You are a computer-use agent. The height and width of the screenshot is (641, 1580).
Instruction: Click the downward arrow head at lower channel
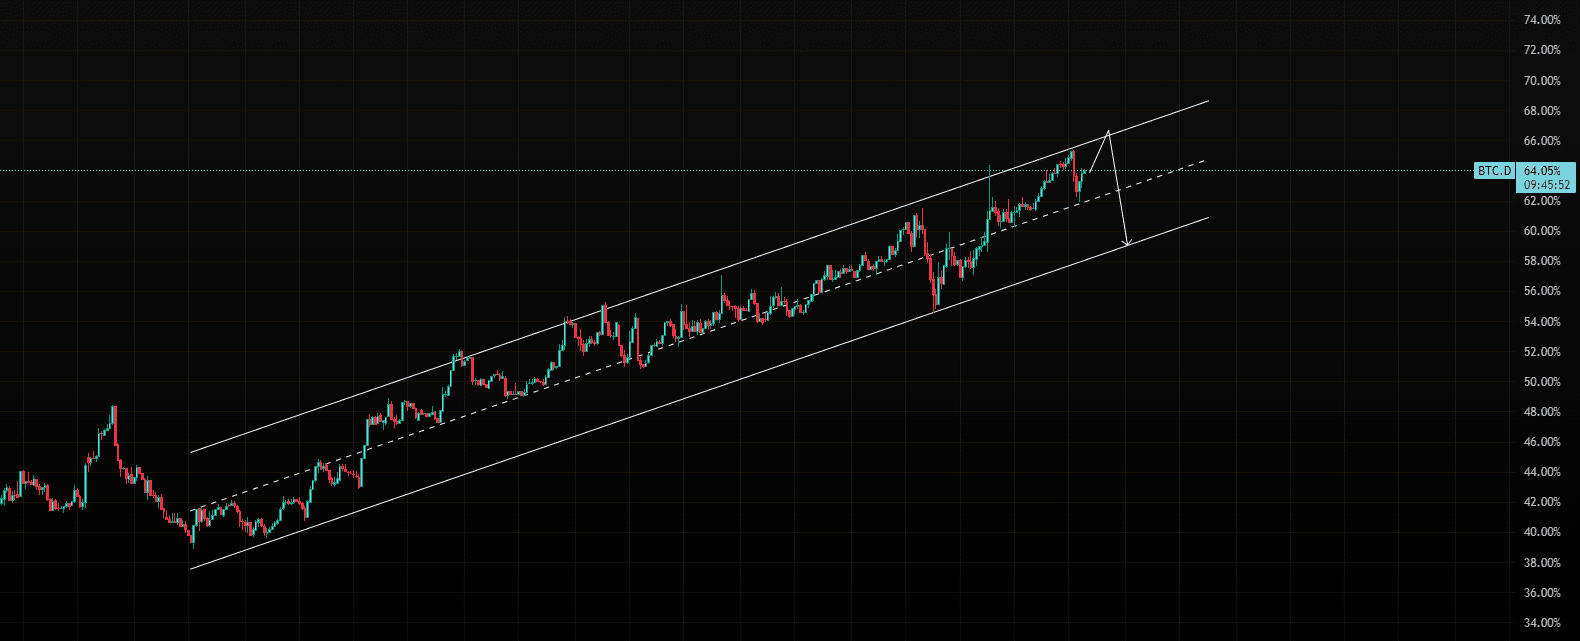tap(1127, 242)
